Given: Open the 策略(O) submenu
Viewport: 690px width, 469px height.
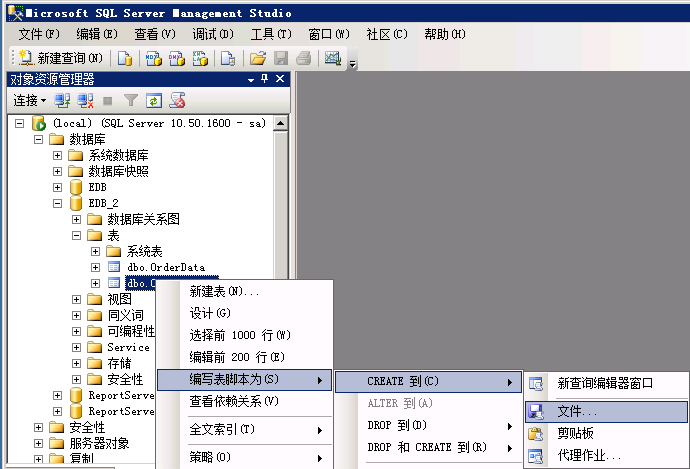Looking at the screenshot, I should [x=244, y=457].
